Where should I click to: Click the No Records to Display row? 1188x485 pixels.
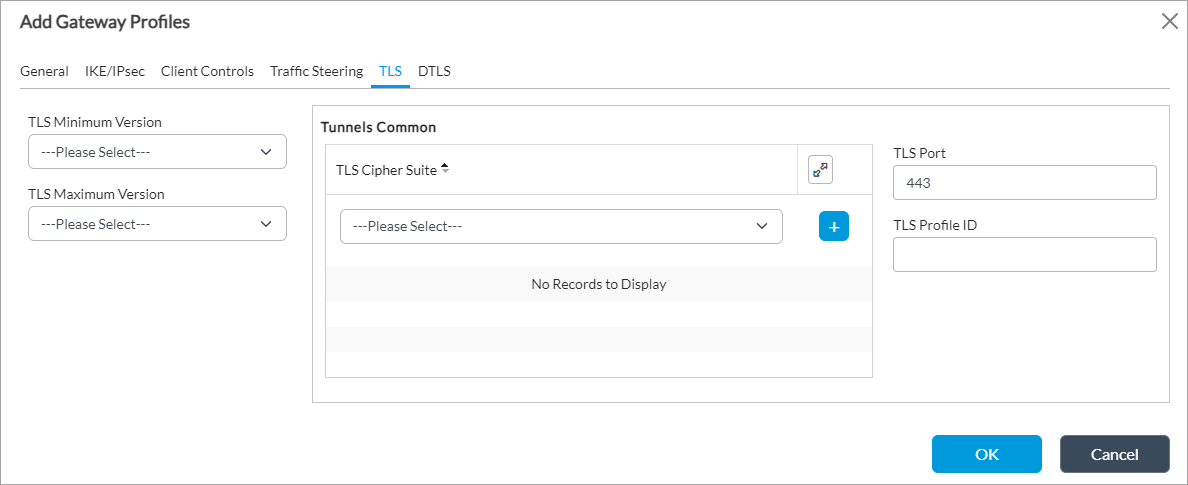(598, 284)
